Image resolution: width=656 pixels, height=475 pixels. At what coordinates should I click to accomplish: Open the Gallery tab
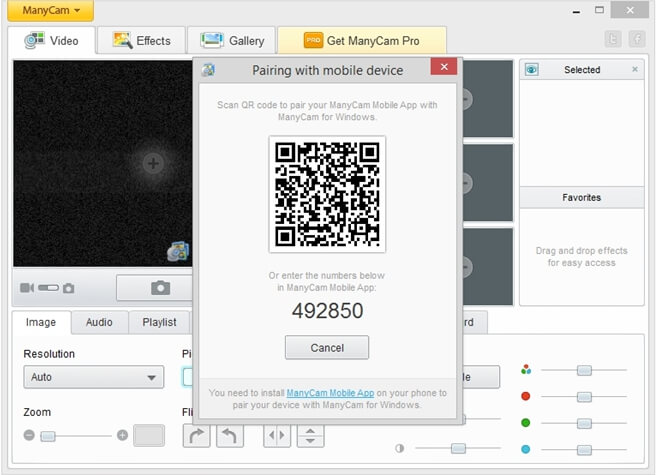[x=232, y=41]
